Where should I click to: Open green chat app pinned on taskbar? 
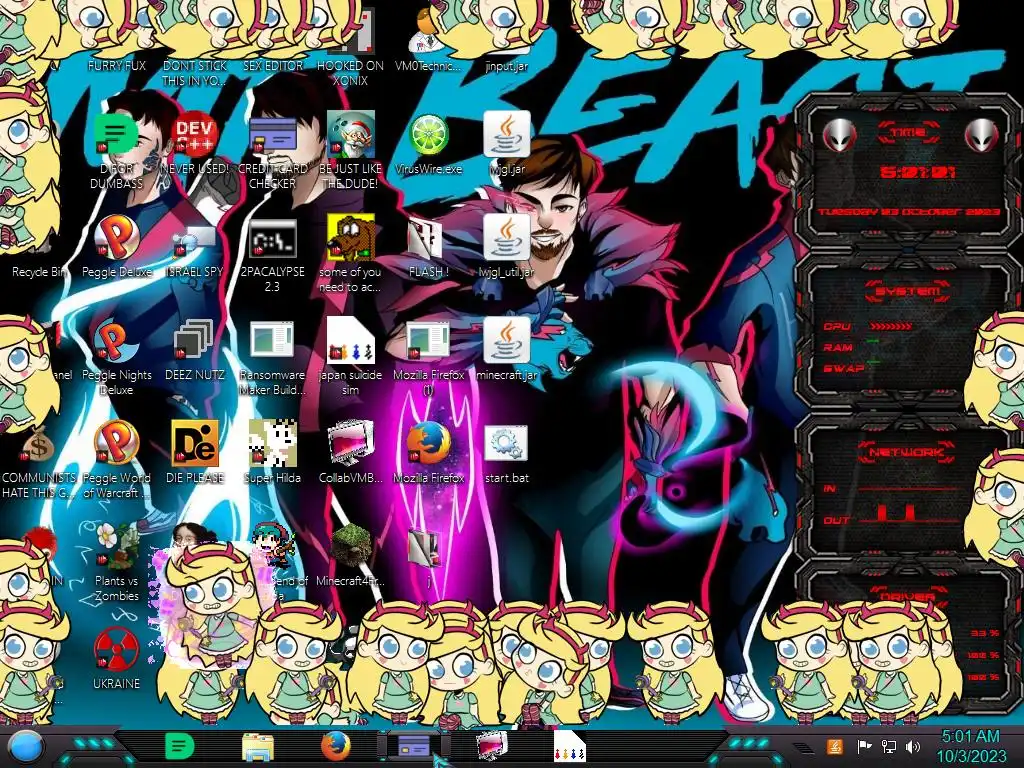tap(179, 747)
